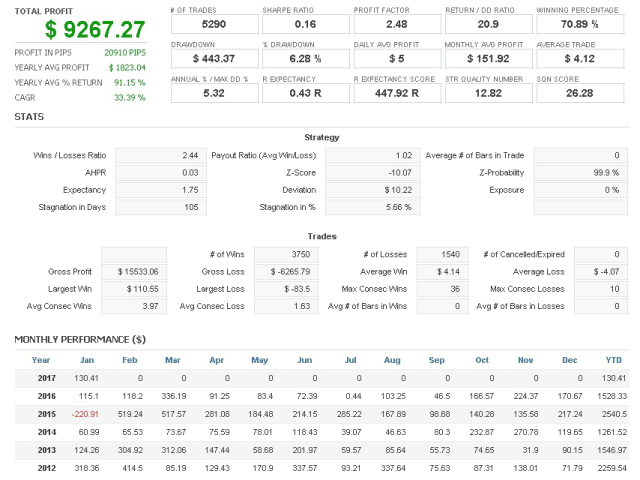Screen dimensions: 640x480
Task: Click the Expectancy field showing 1.75
Action: coord(161,190)
